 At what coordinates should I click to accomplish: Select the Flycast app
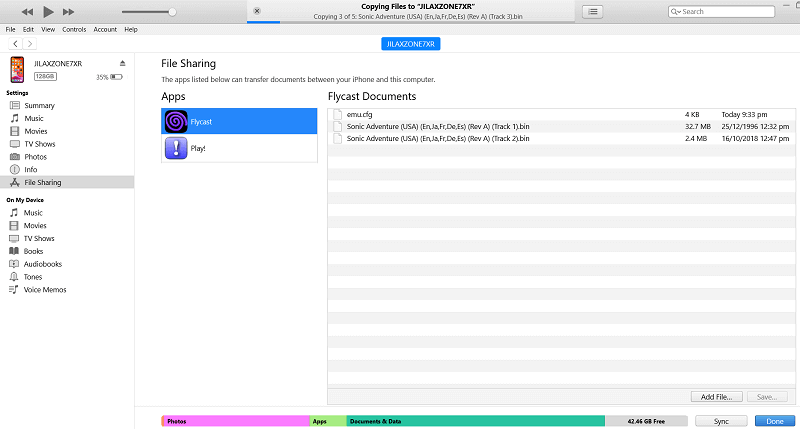(x=239, y=121)
